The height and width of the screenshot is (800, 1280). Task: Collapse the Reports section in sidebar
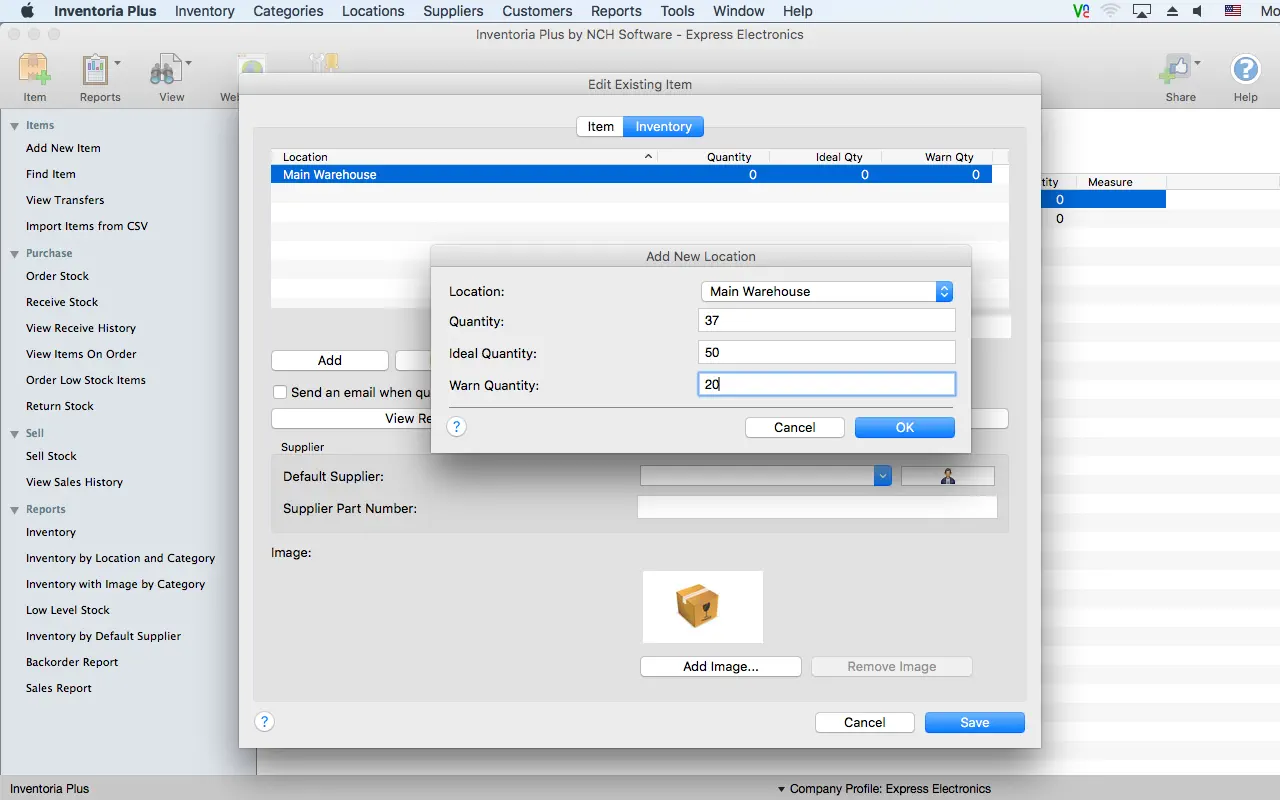tap(15, 510)
